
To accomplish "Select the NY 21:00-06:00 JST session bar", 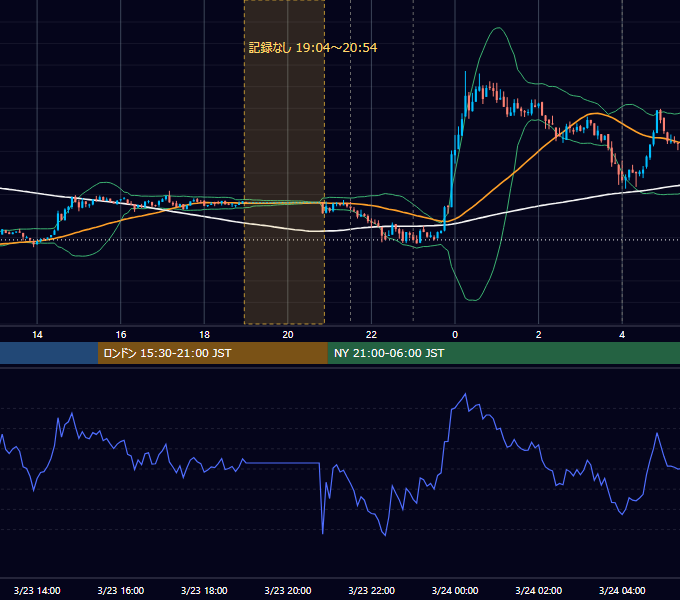I will point(503,353).
